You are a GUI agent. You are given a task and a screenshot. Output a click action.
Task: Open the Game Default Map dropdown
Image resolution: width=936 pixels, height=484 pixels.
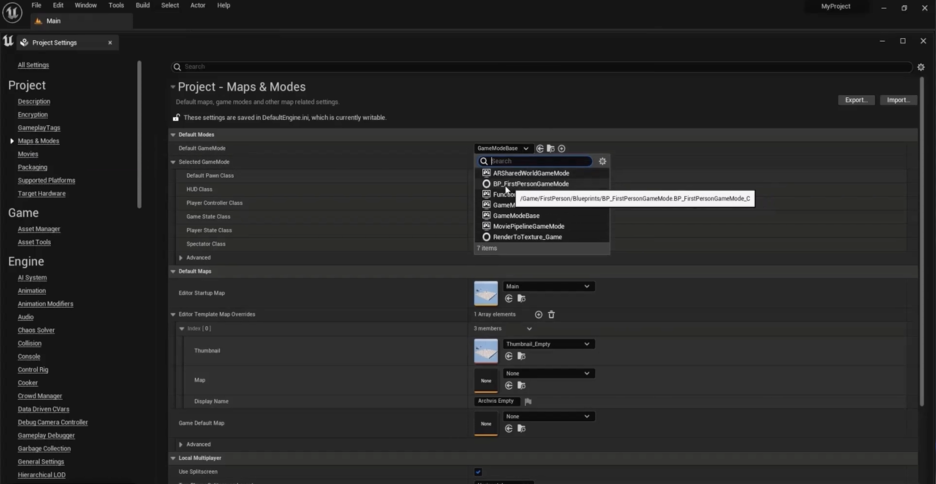click(x=549, y=417)
